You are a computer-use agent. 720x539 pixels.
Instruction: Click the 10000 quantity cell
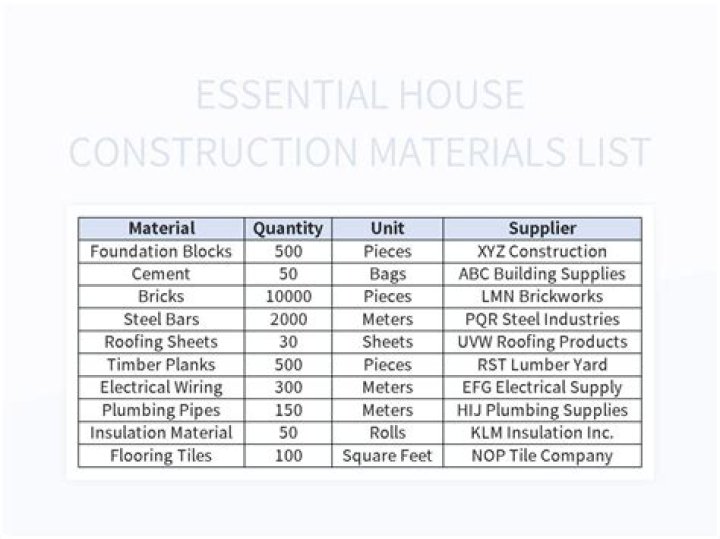[x=288, y=297]
